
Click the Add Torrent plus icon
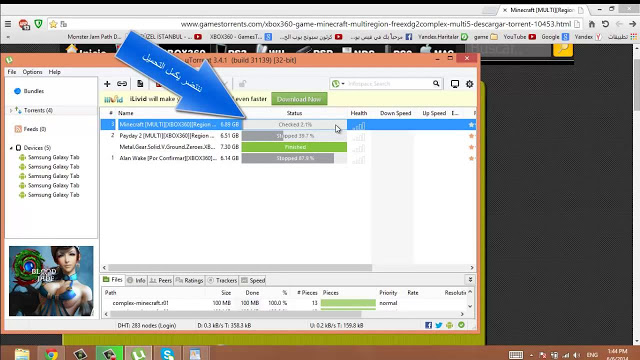click(x=107, y=84)
